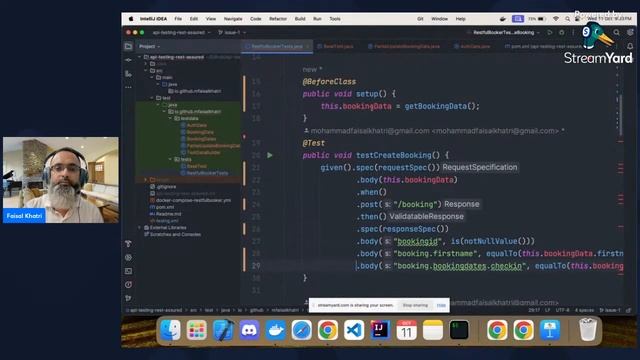
Task: Switch to pom.xml editor tab
Action: pyautogui.click(x=543, y=46)
